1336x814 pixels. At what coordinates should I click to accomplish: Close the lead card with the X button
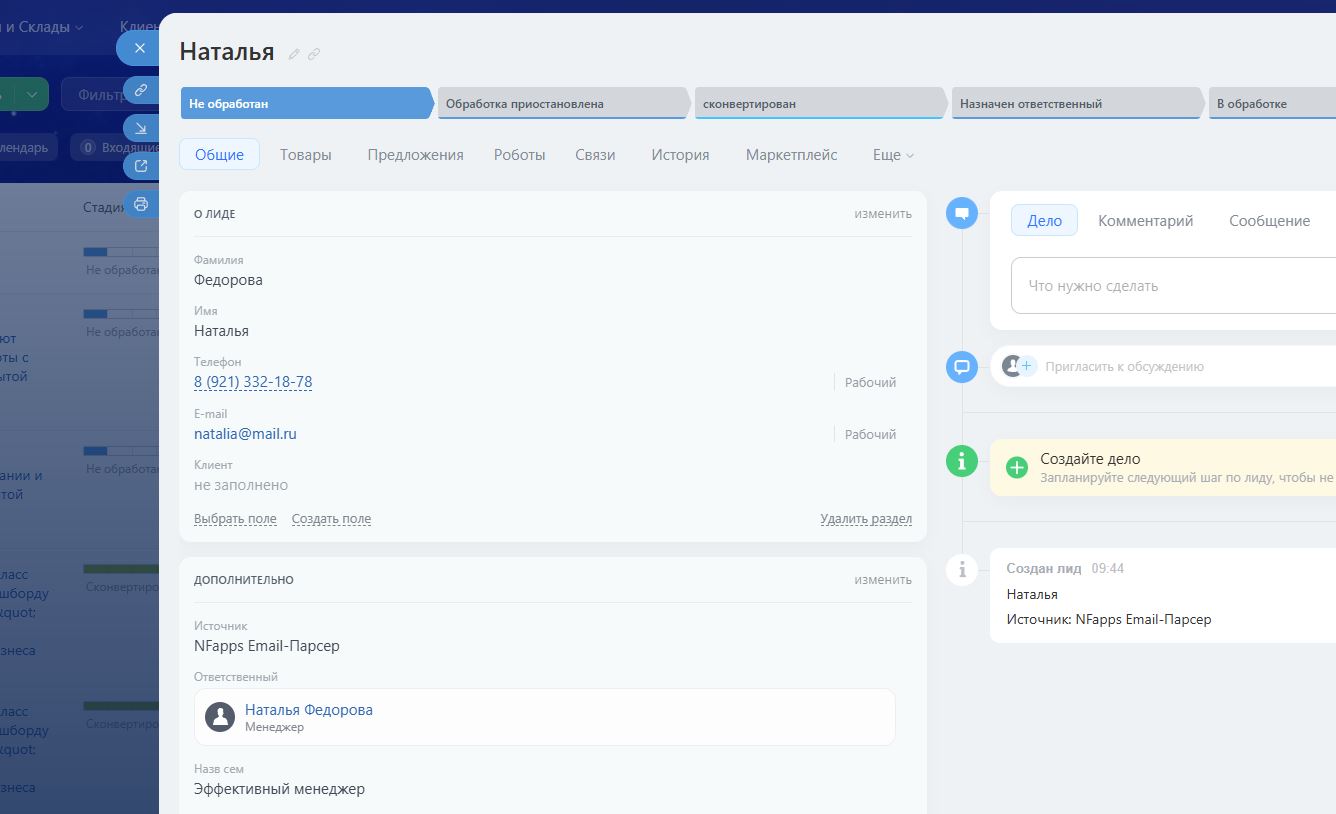click(140, 48)
